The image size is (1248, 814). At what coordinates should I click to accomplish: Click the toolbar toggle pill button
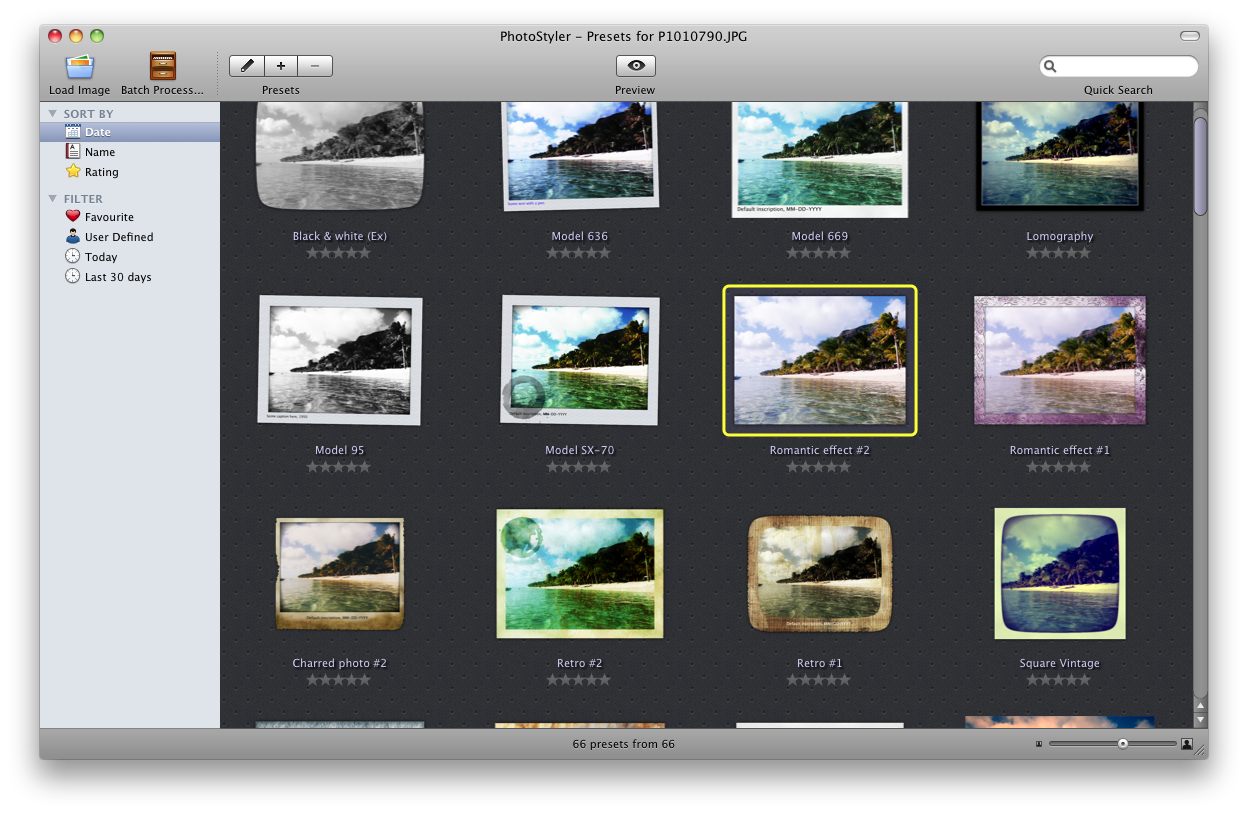1189,36
